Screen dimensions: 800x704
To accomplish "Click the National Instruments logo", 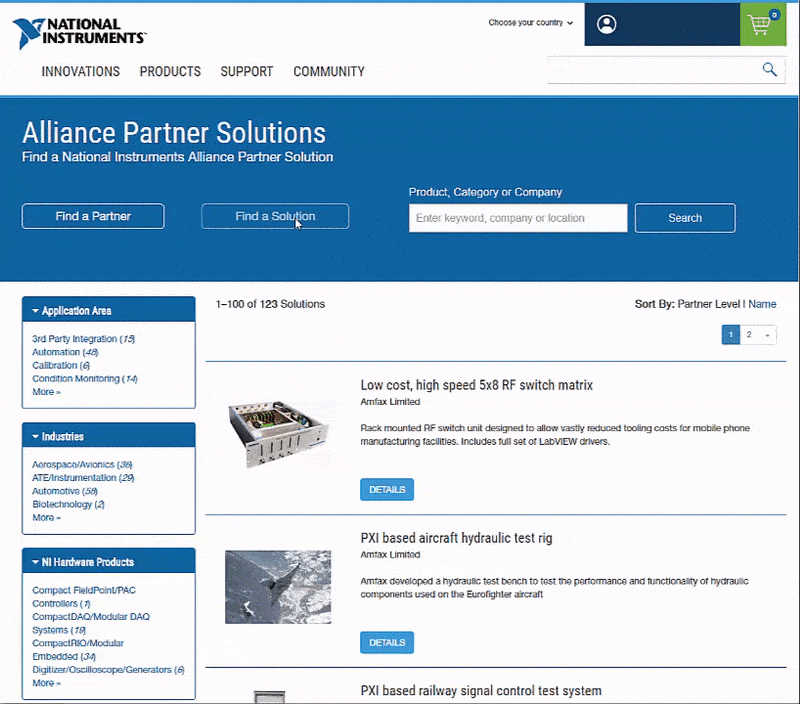I will [x=78, y=32].
